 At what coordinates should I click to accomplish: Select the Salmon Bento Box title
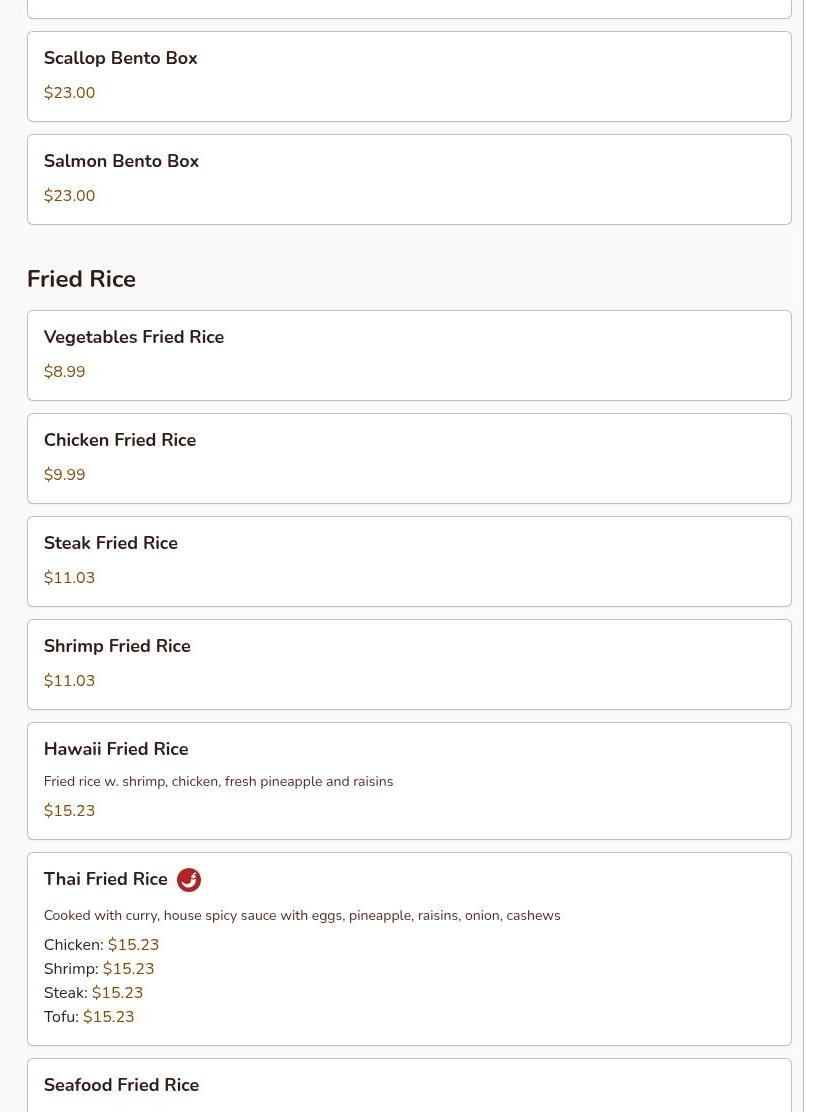pyautogui.click(x=121, y=162)
